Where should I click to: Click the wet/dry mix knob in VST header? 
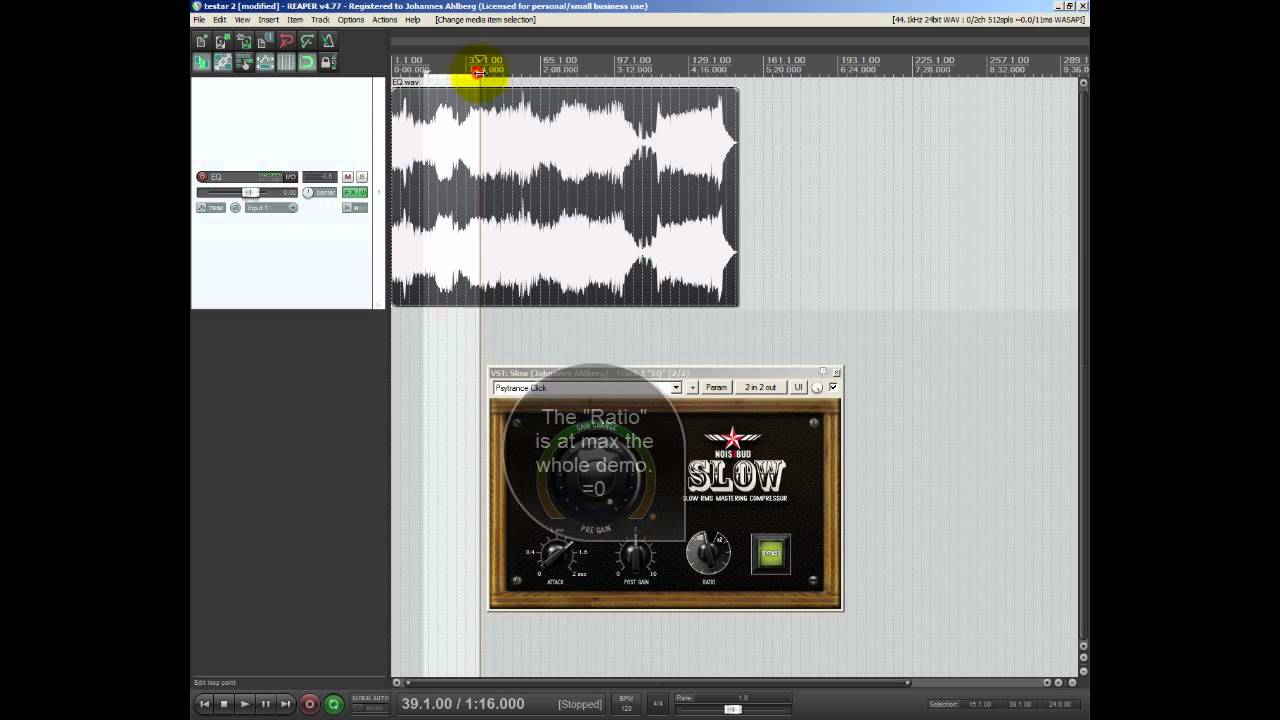(x=817, y=388)
